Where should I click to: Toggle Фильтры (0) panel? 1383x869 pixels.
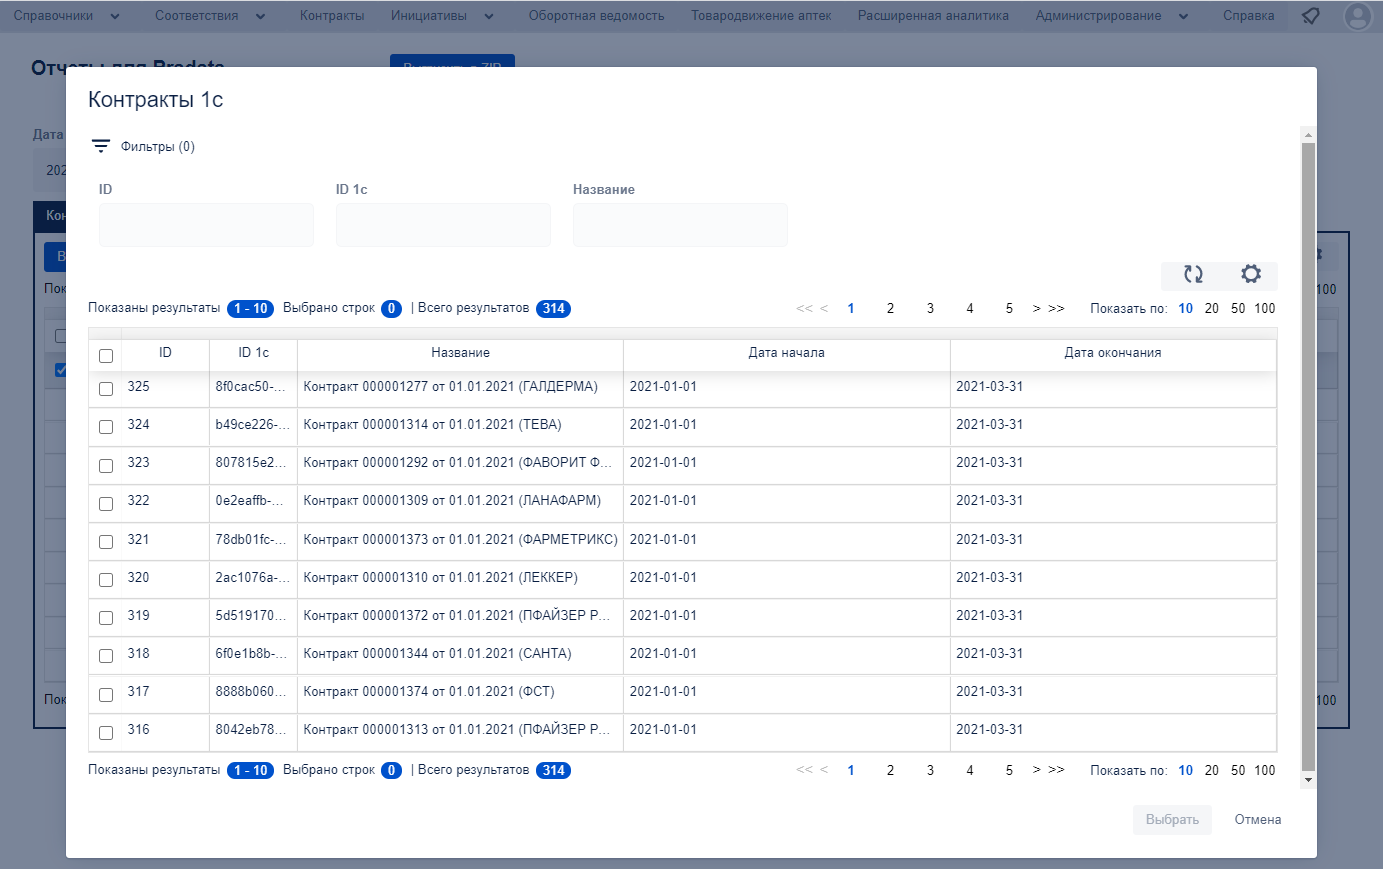pyautogui.click(x=157, y=147)
